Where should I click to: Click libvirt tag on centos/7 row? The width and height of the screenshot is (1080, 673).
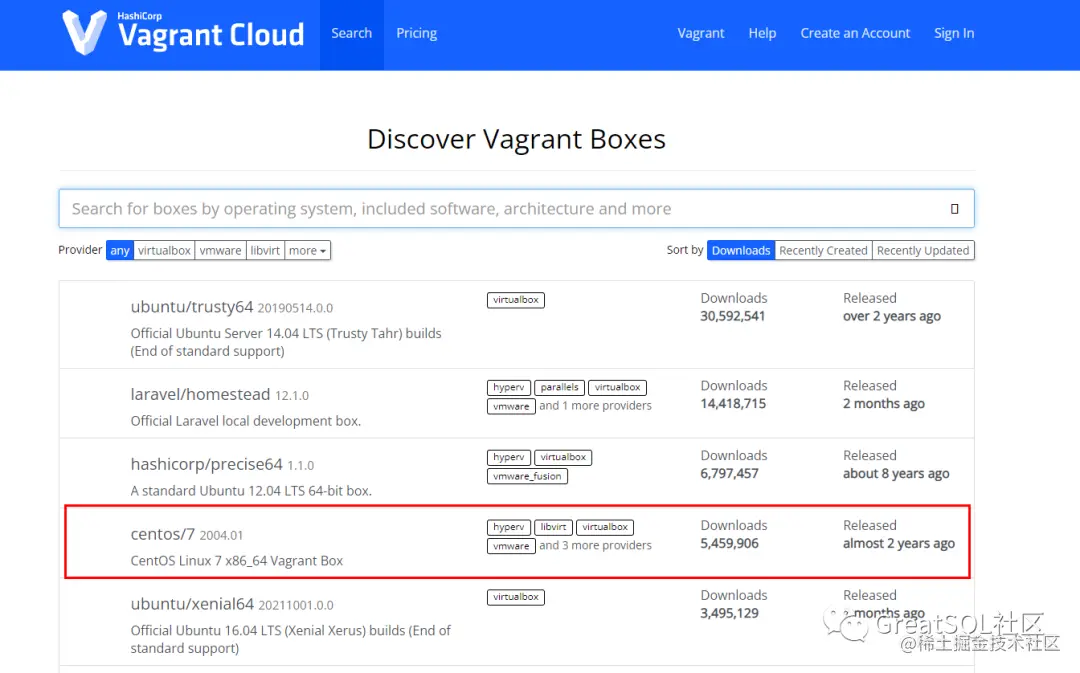tap(553, 528)
